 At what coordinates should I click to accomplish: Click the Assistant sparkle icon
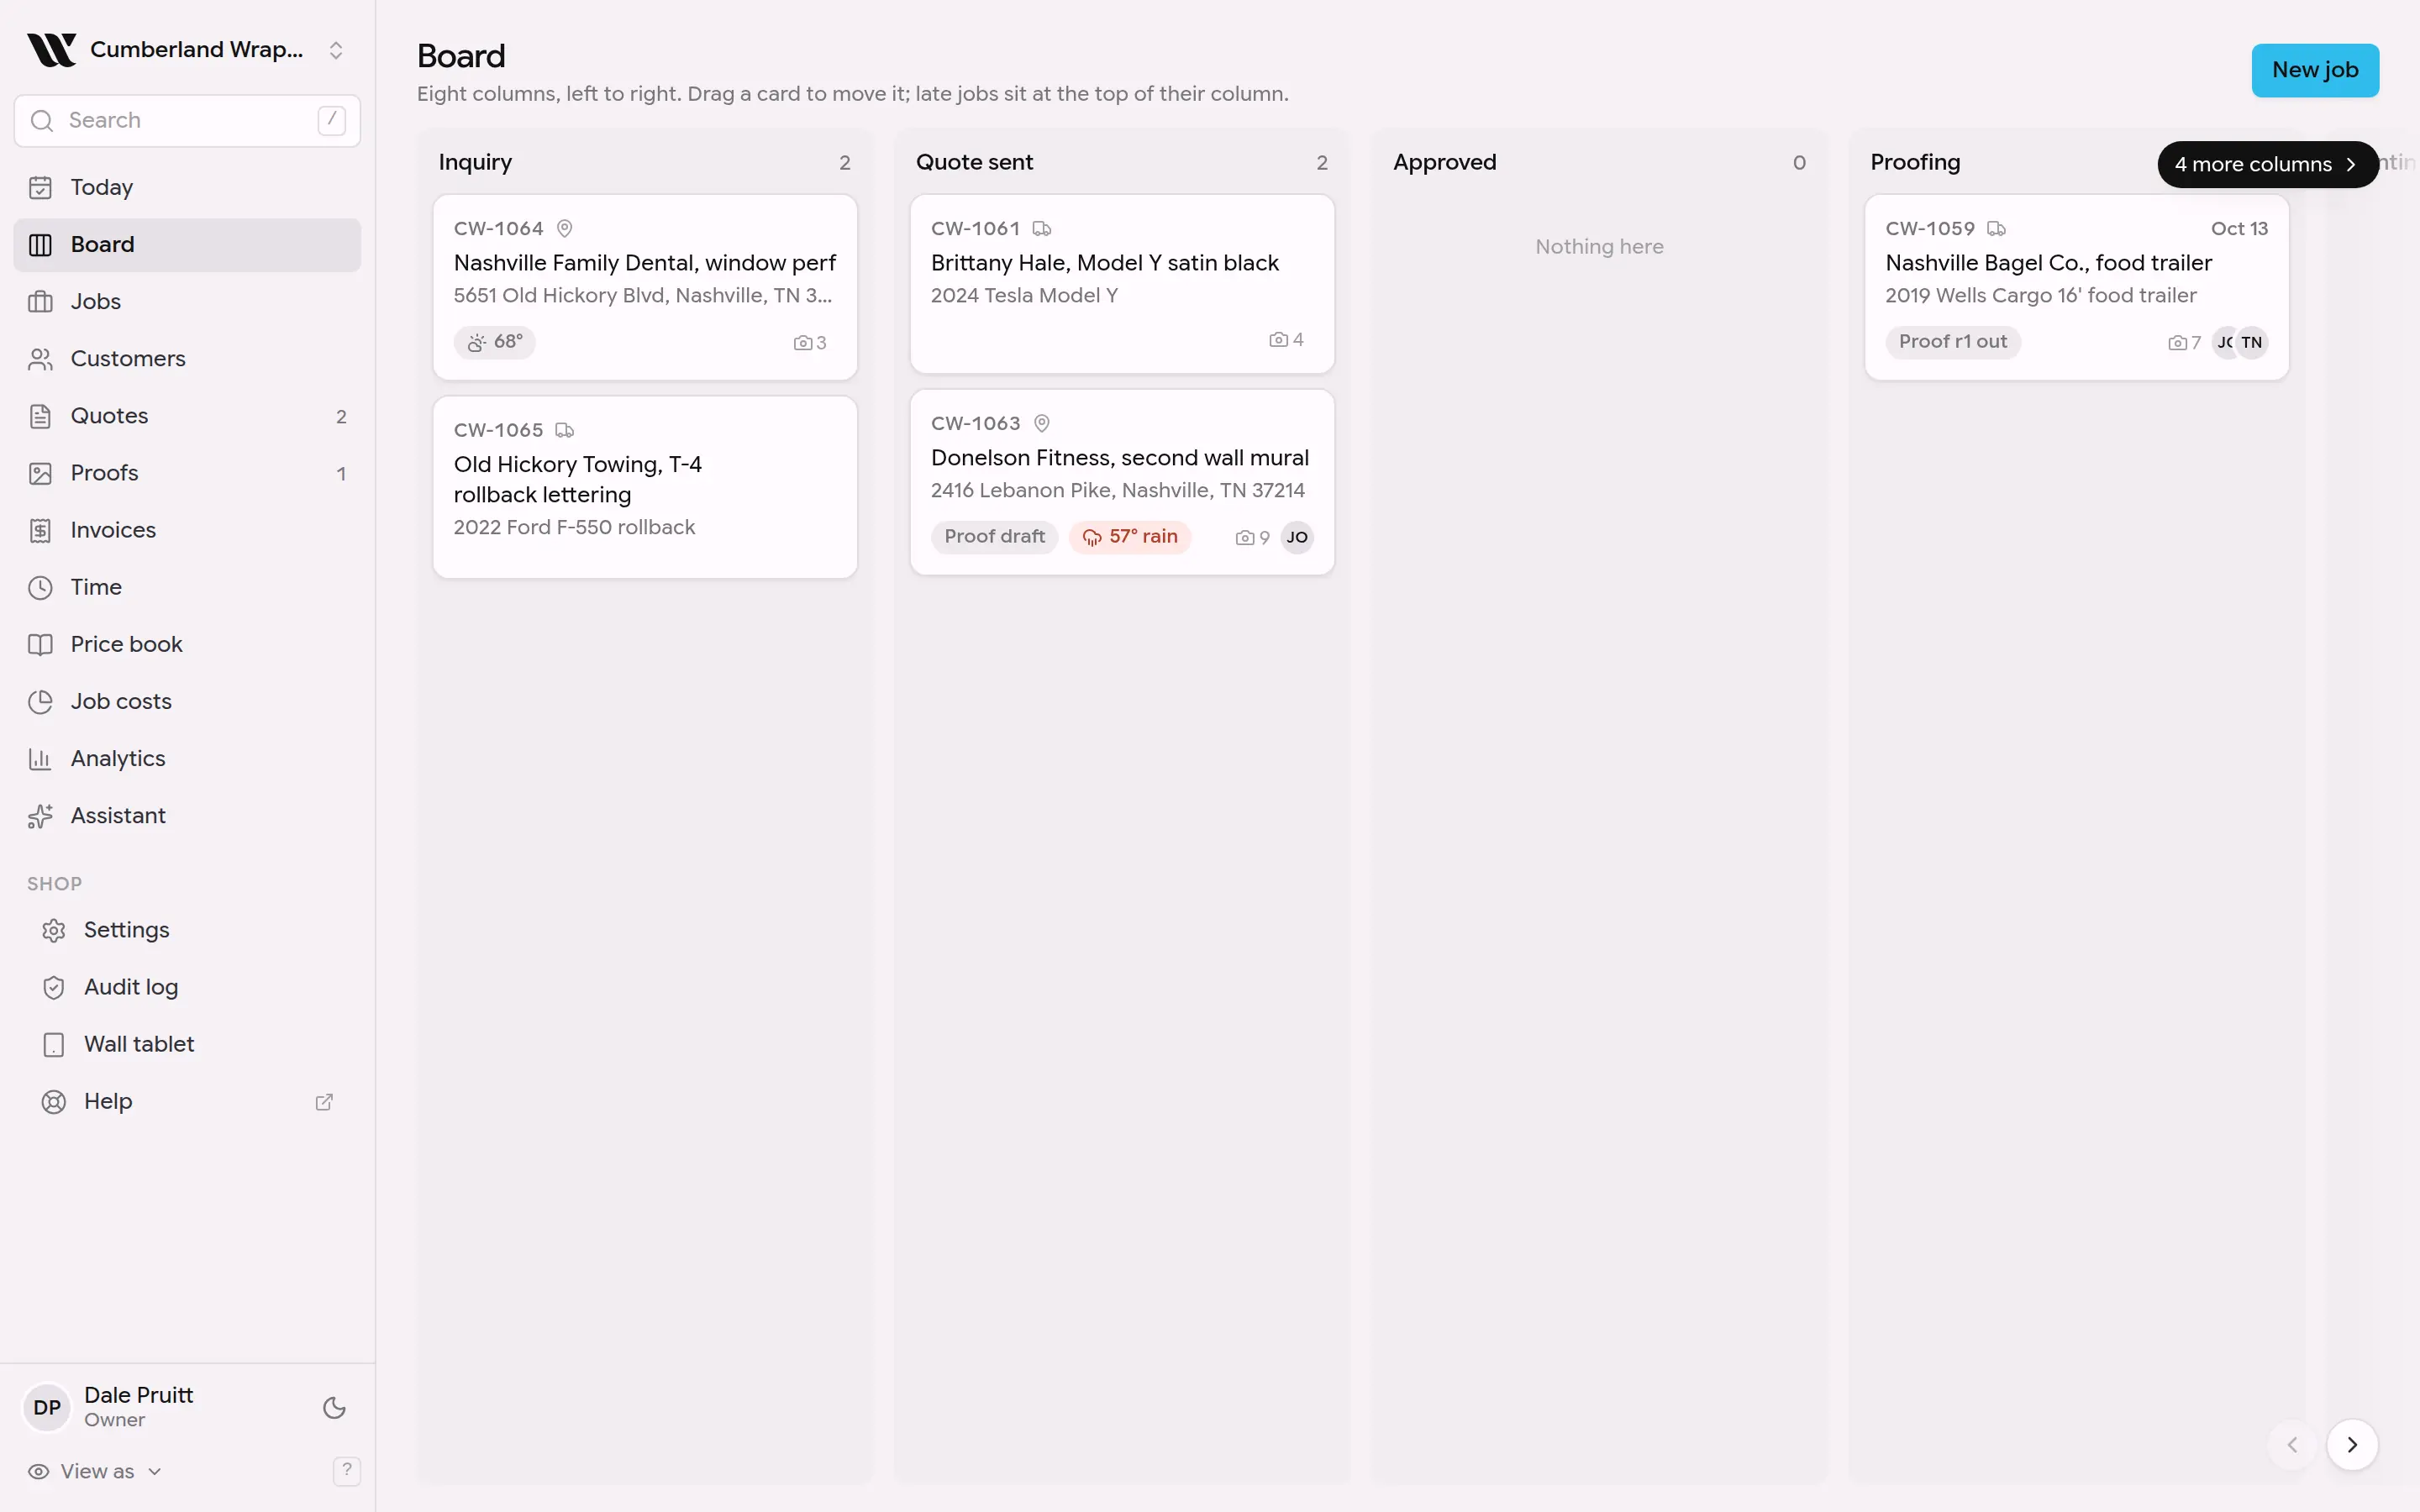click(40, 816)
